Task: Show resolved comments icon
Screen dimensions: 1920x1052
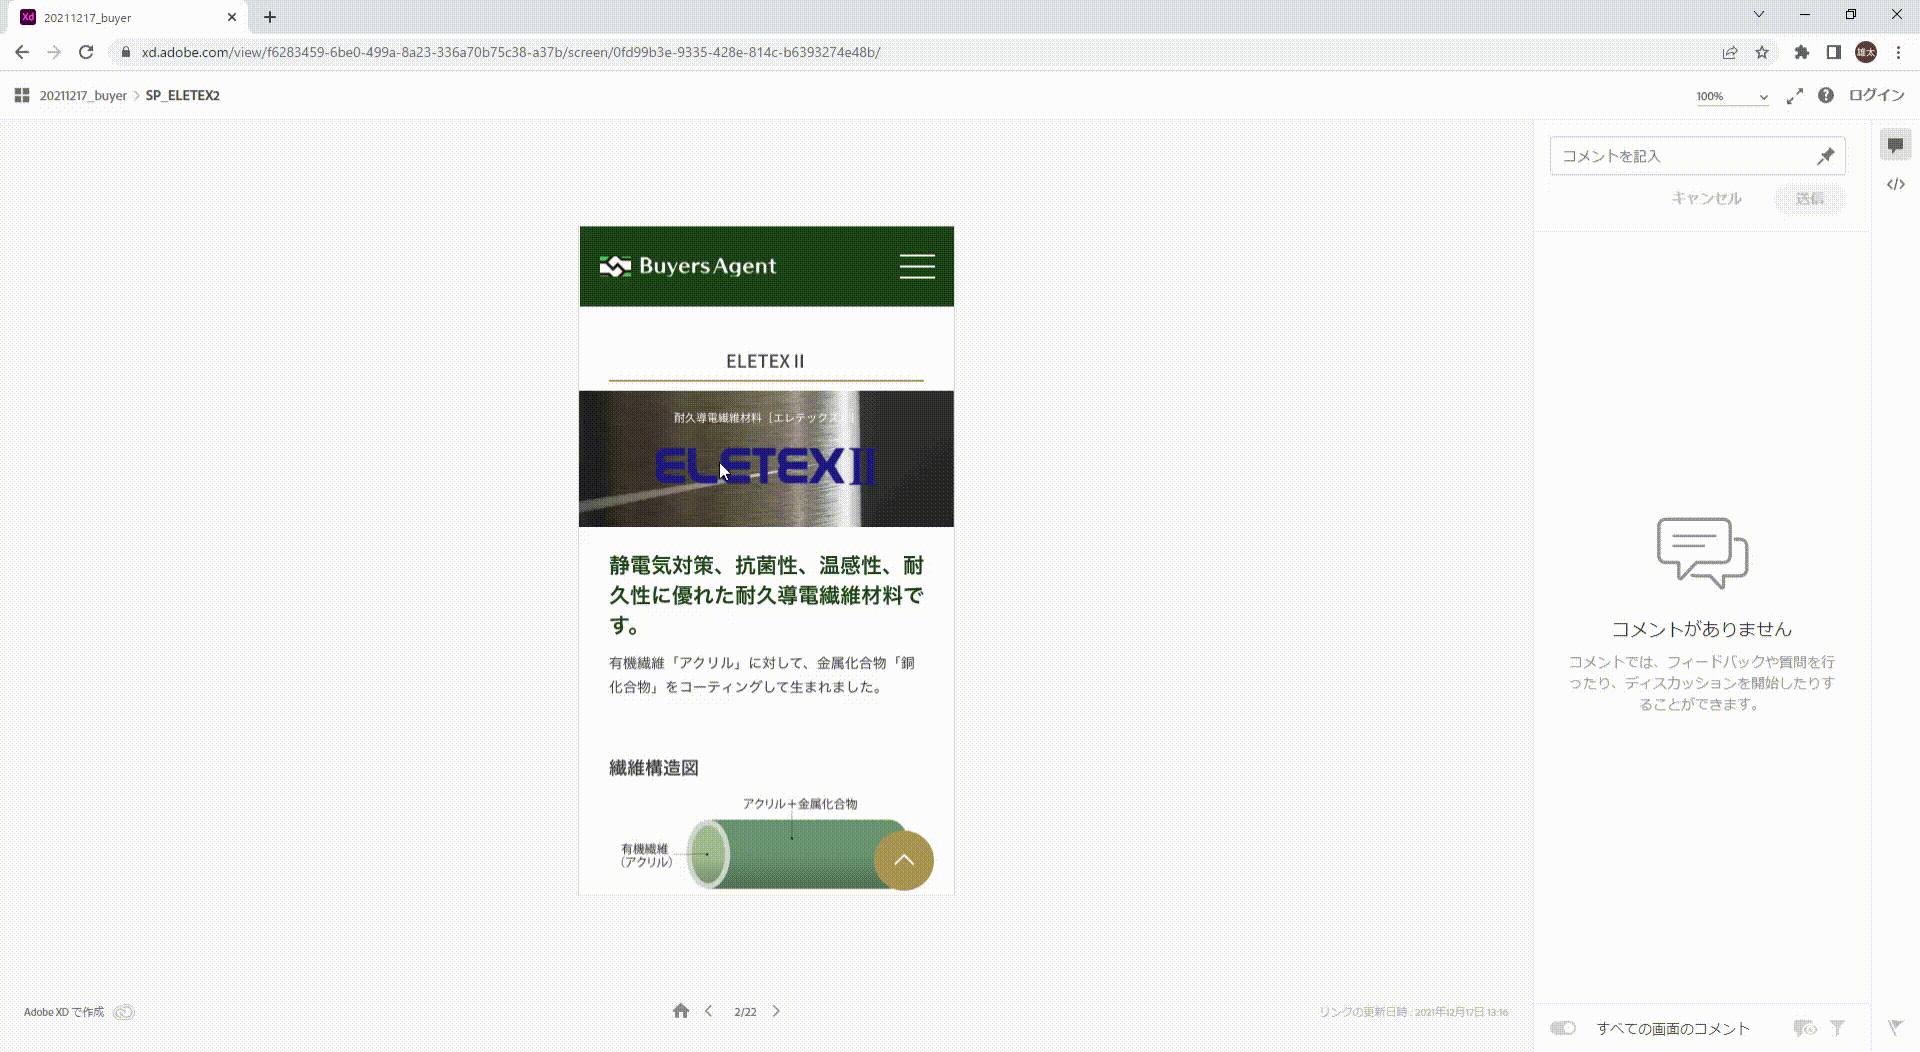Action: (x=1805, y=1027)
